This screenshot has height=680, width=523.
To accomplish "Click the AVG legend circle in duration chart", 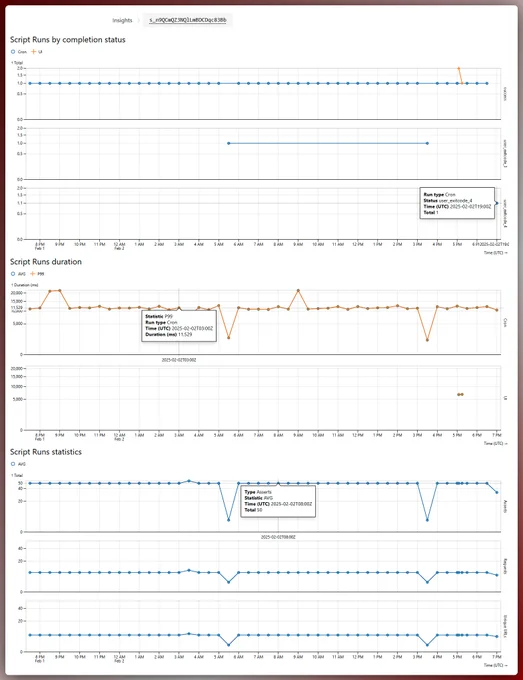I will point(13,274).
